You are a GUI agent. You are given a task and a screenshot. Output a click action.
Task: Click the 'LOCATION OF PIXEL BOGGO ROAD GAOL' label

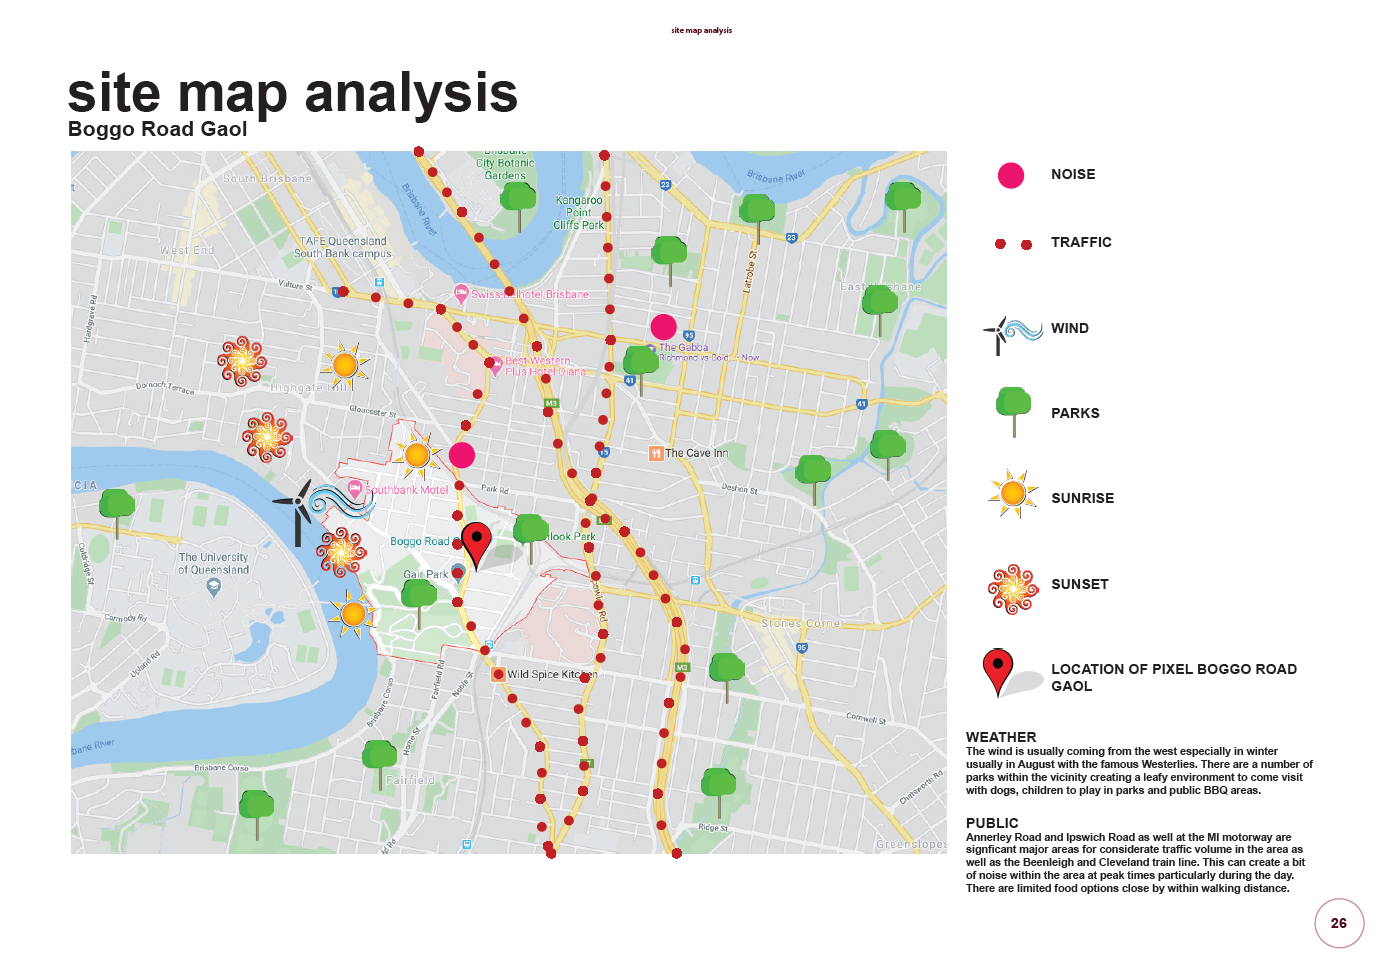[1174, 678]
